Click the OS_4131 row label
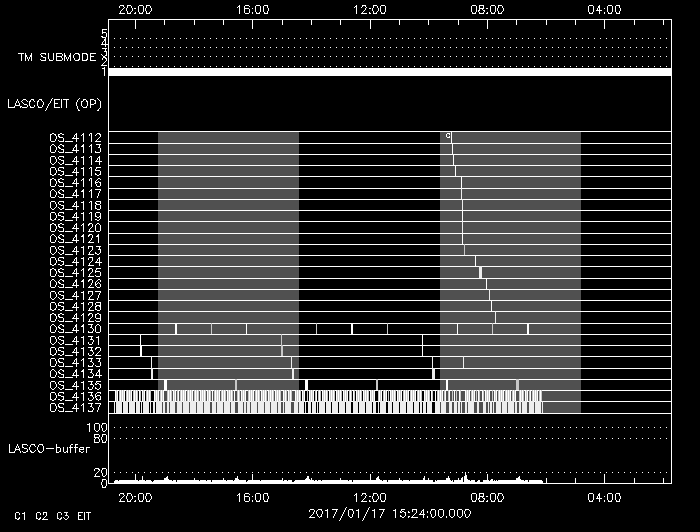Viewport: 700px width, 532px height. click(x=75, y=341)
